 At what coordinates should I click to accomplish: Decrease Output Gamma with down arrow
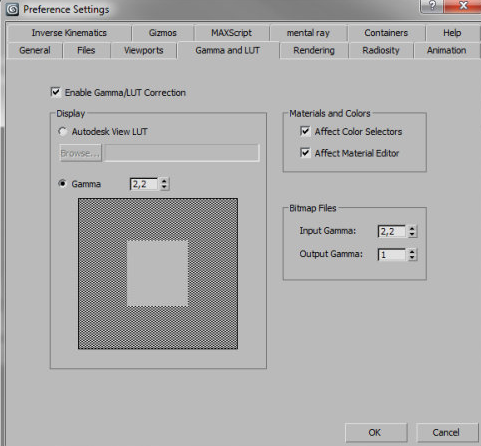coord(412,258)
